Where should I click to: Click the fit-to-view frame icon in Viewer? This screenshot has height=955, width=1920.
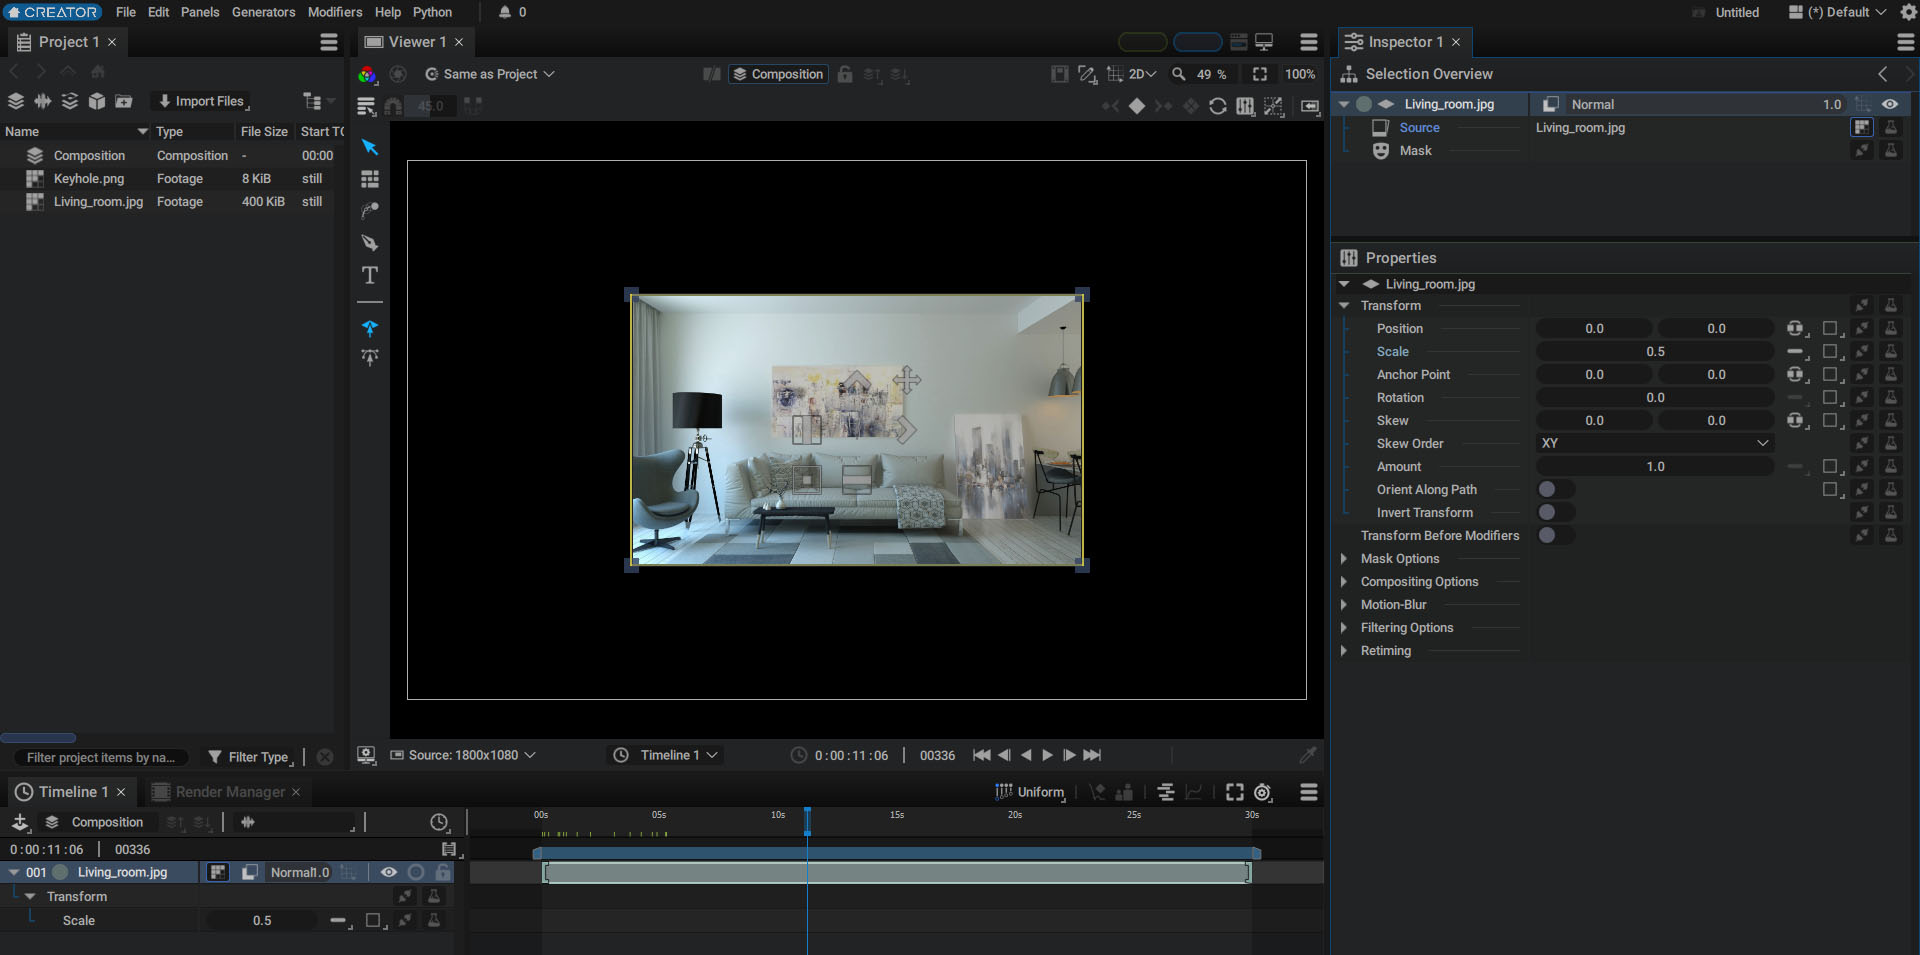click(x=1260, y=74)
